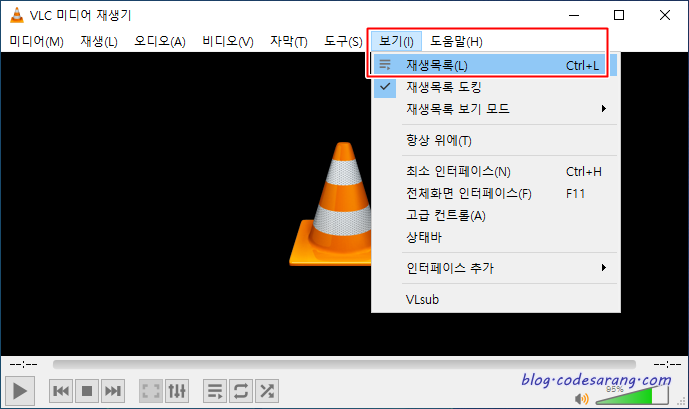Open the 미디어(M) menu

(36, 41)
